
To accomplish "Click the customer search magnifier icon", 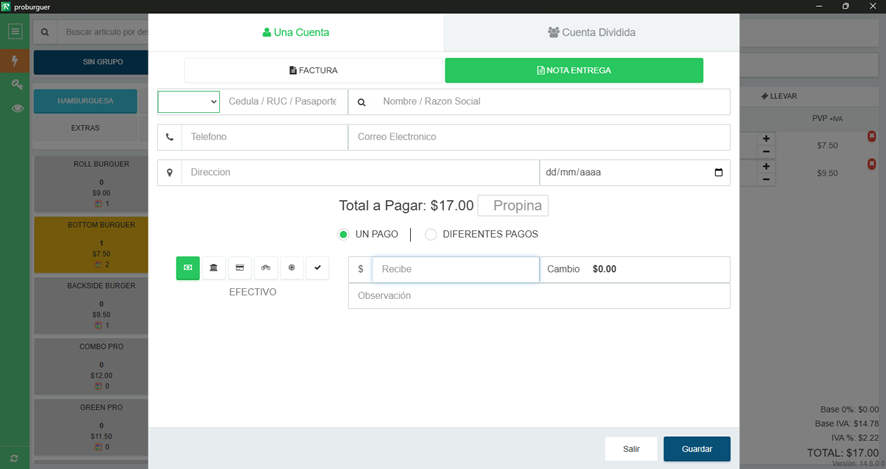I will point(362,102).
